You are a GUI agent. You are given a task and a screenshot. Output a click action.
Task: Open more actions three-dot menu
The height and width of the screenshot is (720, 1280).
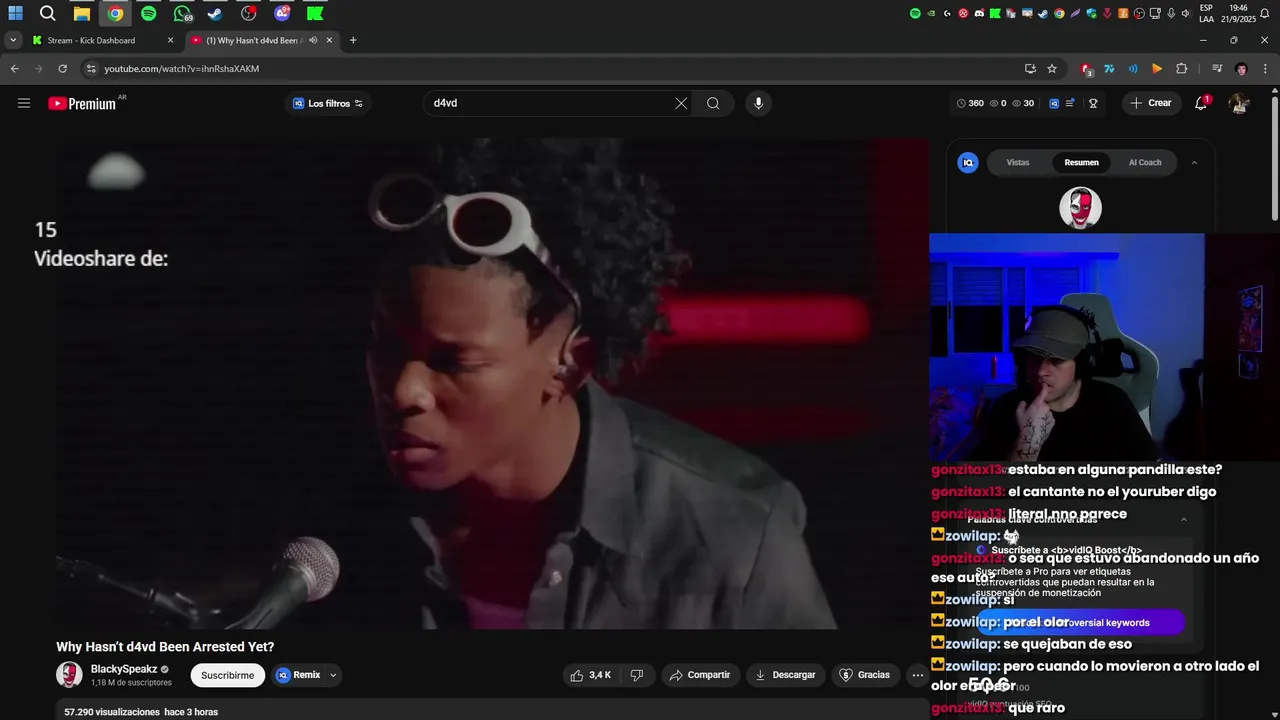[x=917, y=675]
